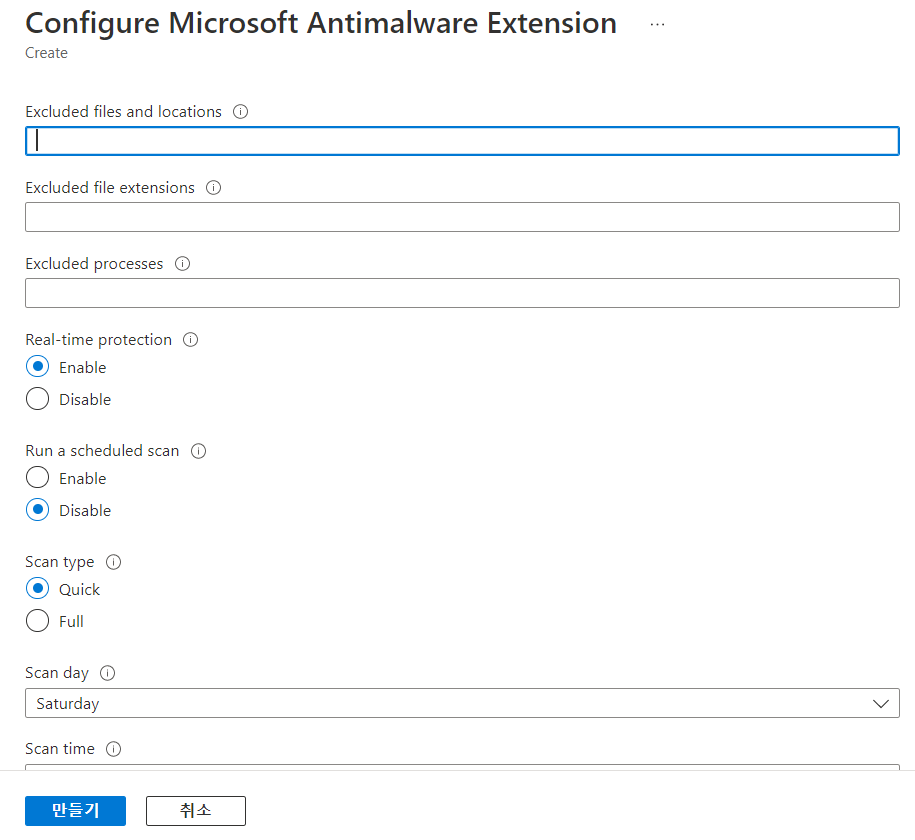Show info for Scan time
915x840 pixels.
pyautogui.click(x=113, y=748)
